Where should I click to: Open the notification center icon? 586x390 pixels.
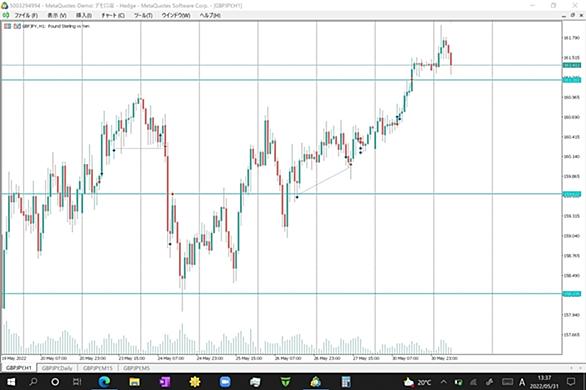pyautogui.click(x=571, y=382)
